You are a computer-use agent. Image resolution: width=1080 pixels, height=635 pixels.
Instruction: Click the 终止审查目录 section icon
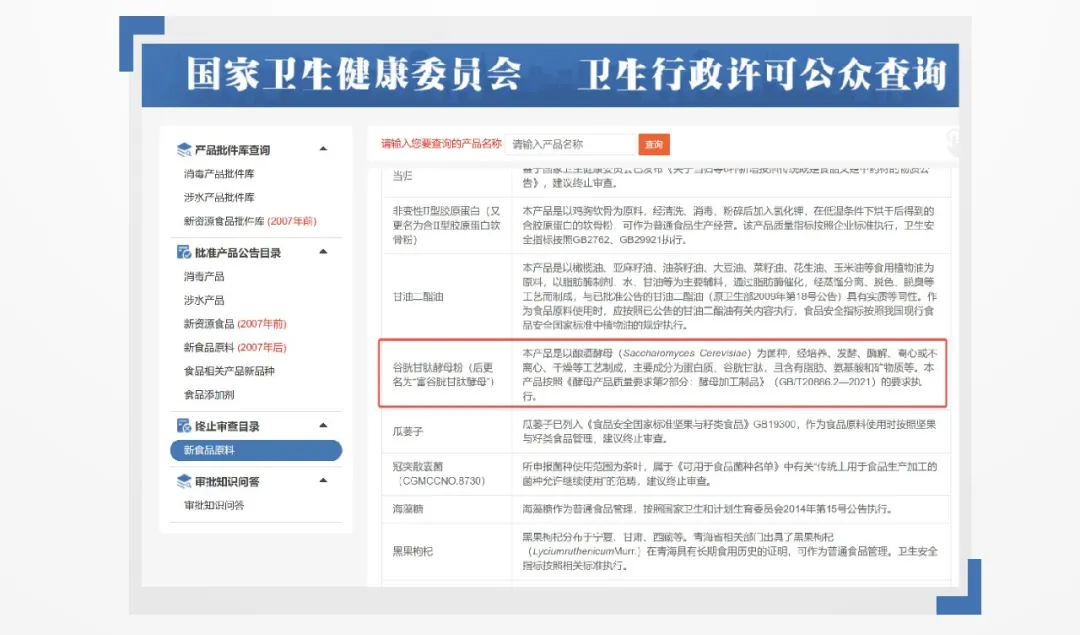pos(184,426)
